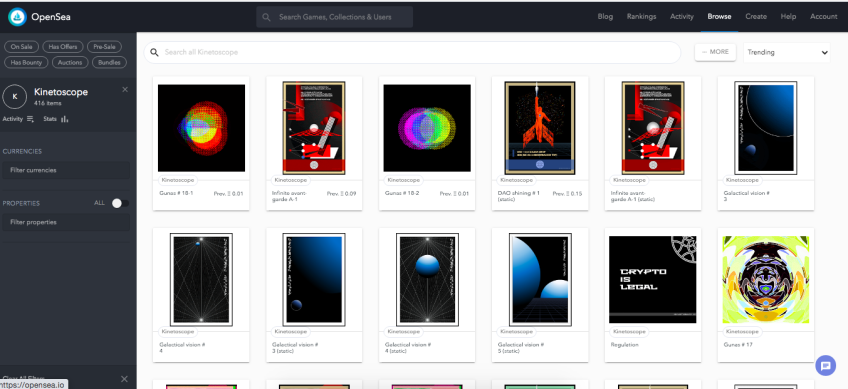Click the Regulation card title text

[625, 345]
